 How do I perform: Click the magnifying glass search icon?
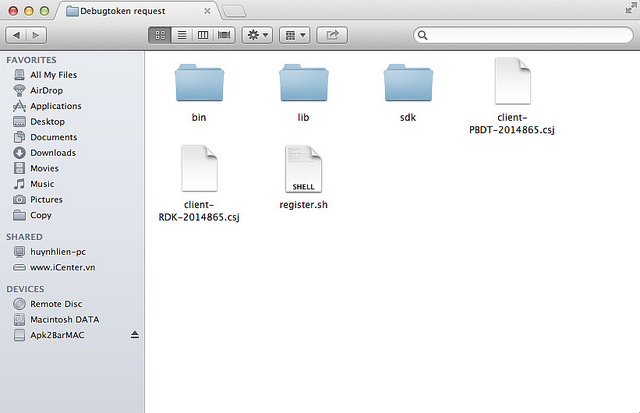click(423, 36)
